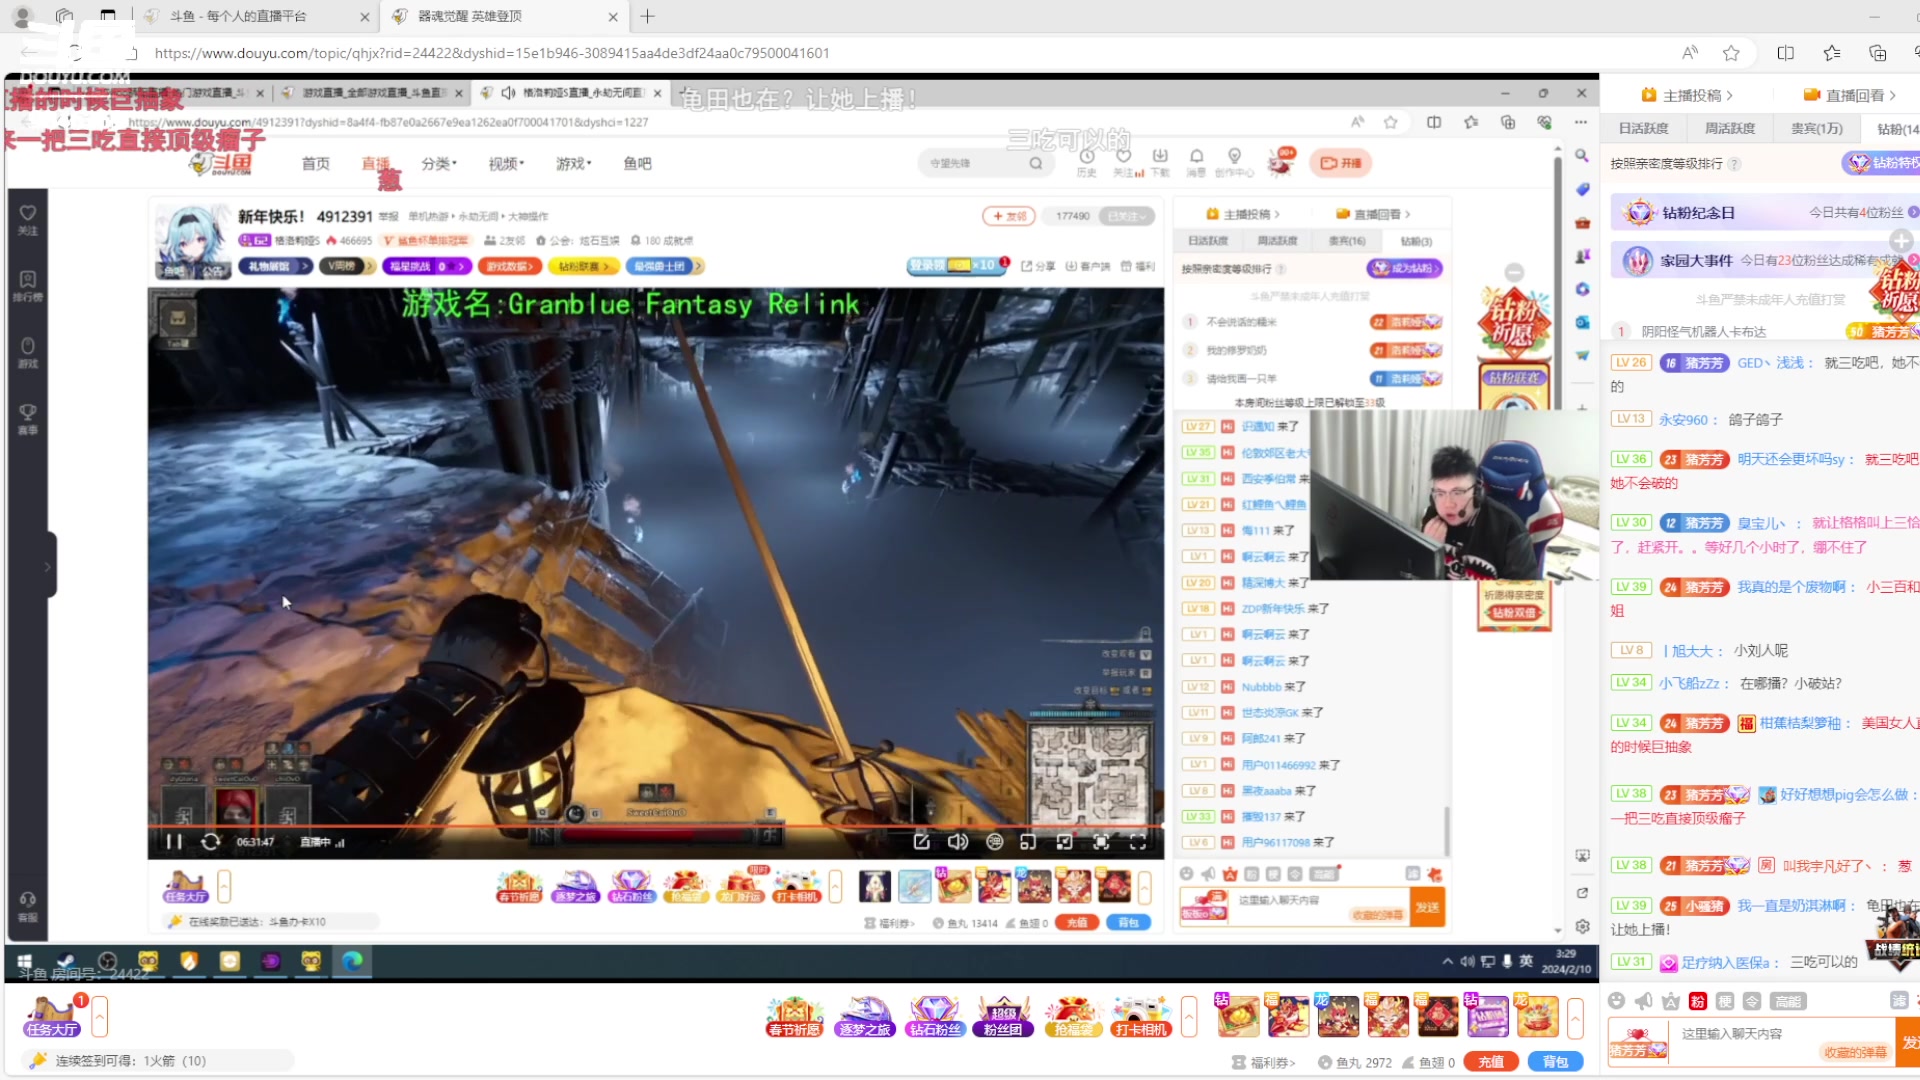
Task: Add this page to favorites (star icon)
Action: click(1731, 53)
